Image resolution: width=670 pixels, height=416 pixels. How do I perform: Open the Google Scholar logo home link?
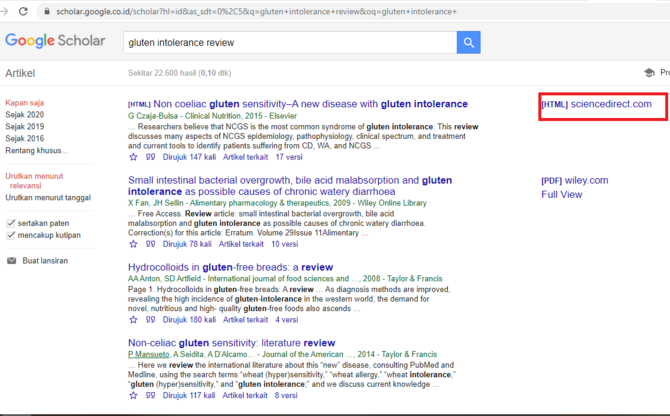coord(55,41)
